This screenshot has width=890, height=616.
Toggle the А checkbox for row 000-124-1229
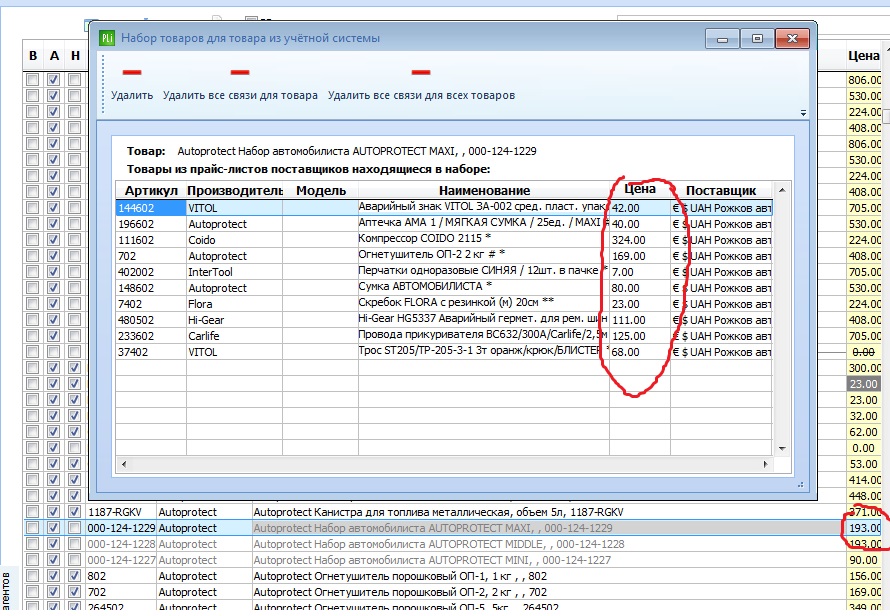coord(53,527)
